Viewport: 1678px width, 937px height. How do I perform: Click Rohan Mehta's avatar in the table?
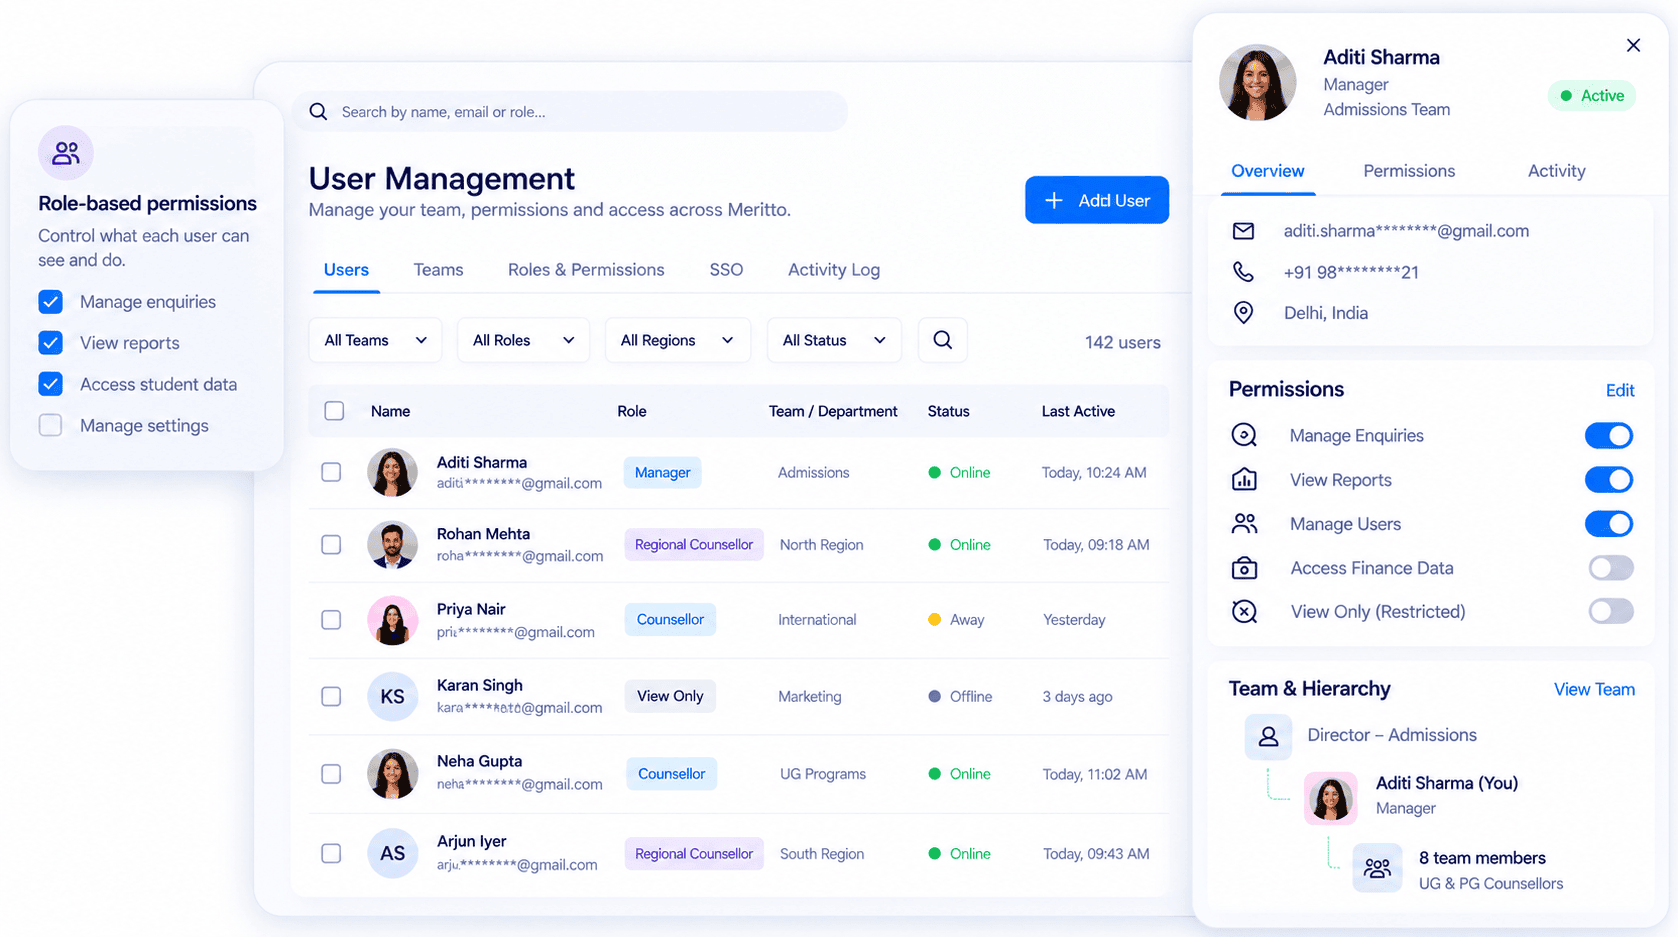[x=392, y=545]
